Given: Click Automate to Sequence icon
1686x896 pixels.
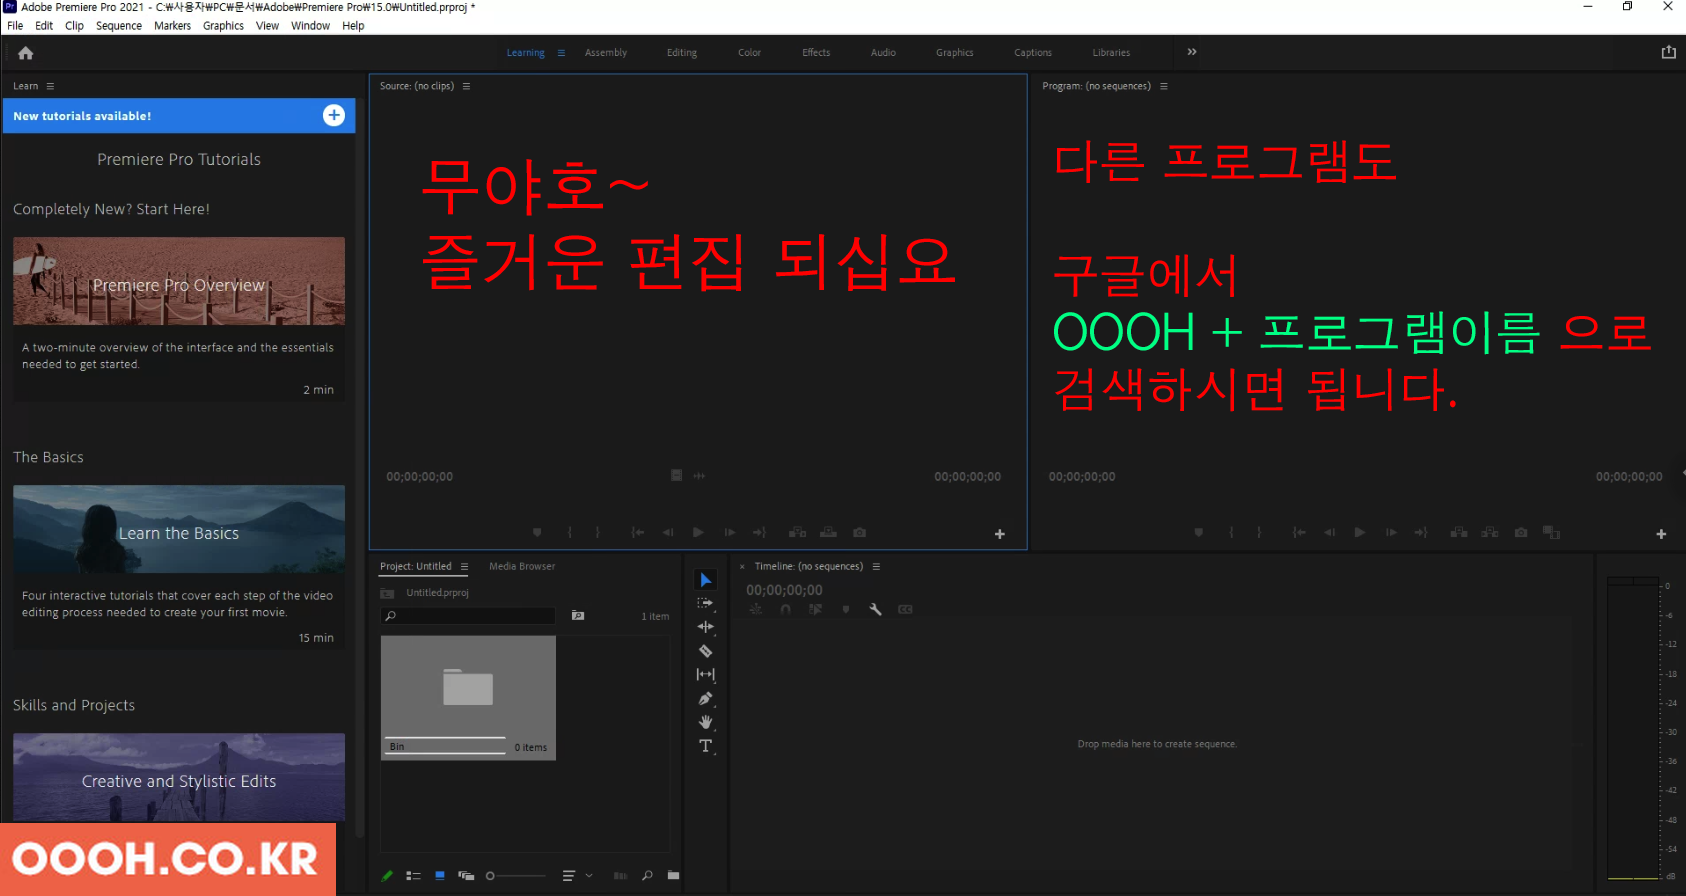Looking at the screenshot, I should [x=620, y=875].
